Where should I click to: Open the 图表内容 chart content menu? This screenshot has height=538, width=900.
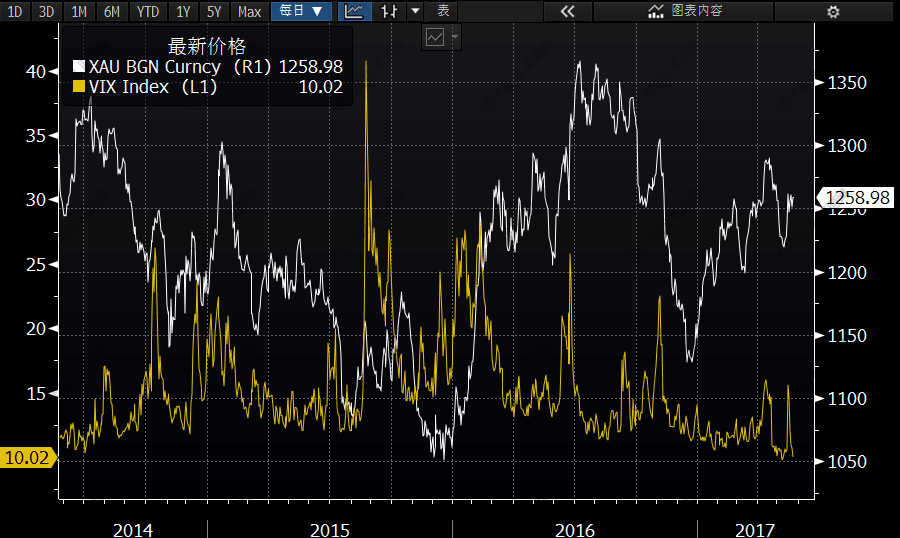click(x=684, y=11)
